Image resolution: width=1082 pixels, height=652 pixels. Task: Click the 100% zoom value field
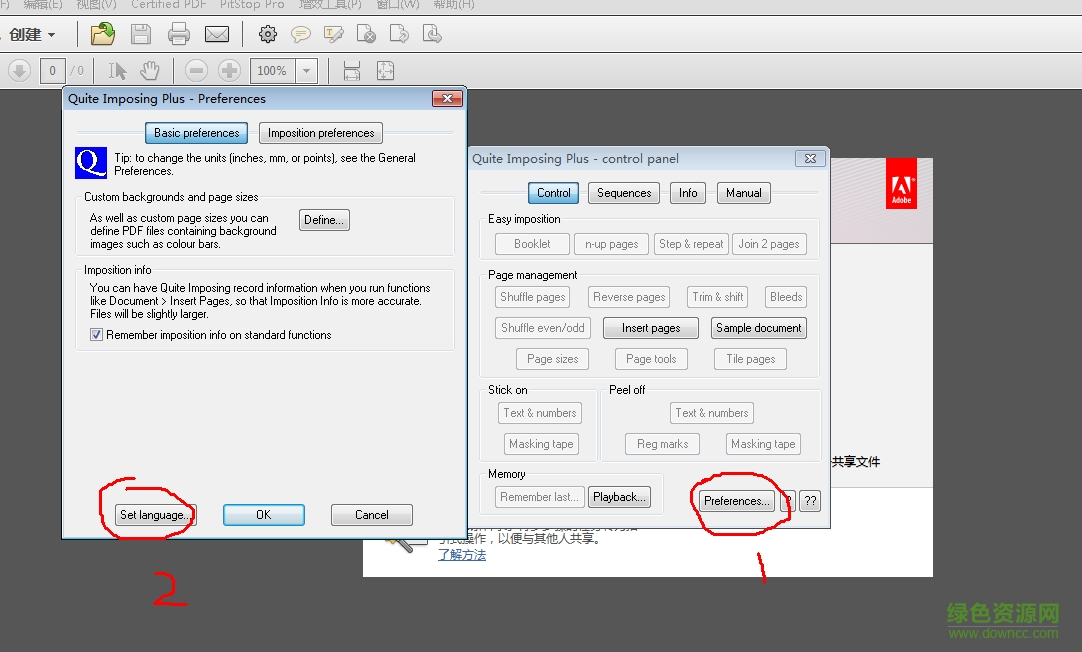(272, 70)
